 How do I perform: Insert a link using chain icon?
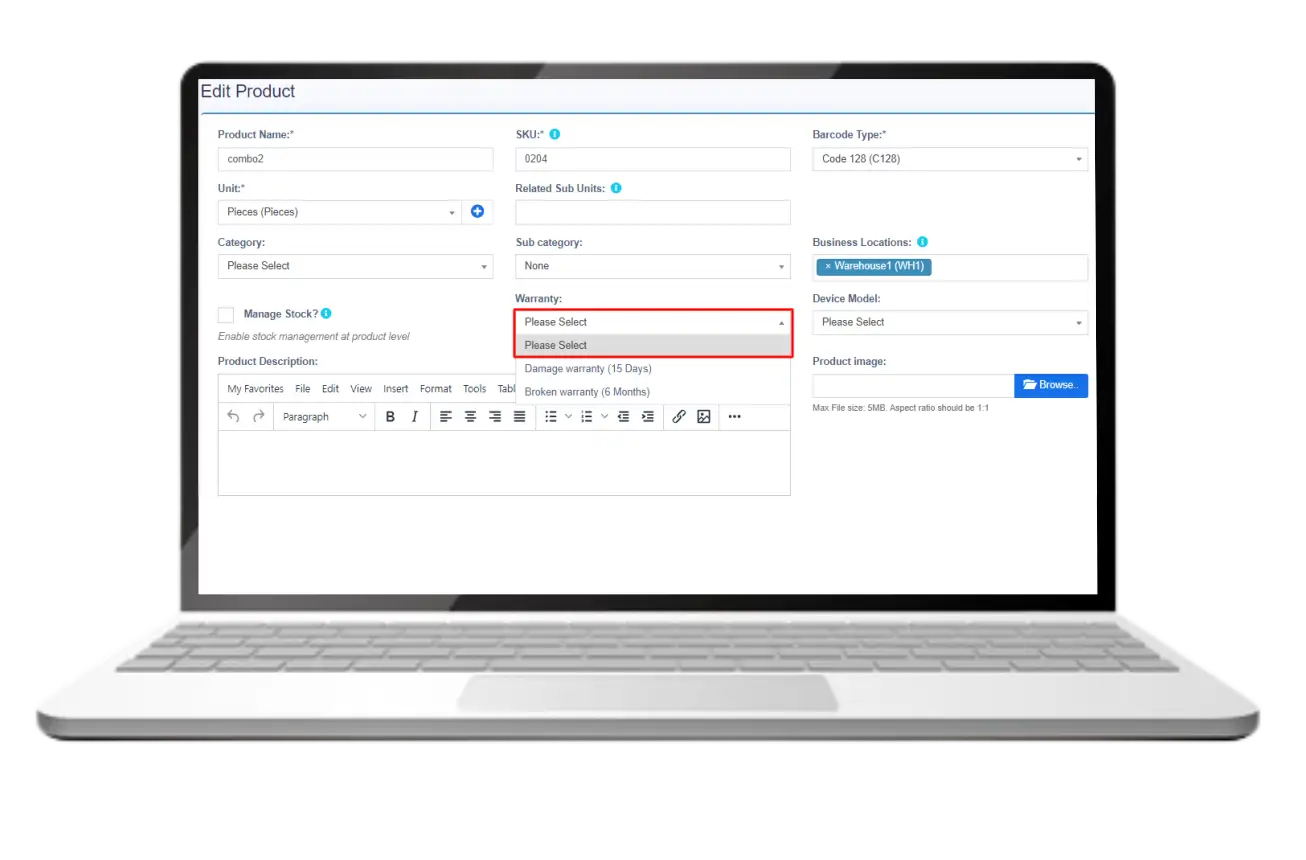(679, 417)
